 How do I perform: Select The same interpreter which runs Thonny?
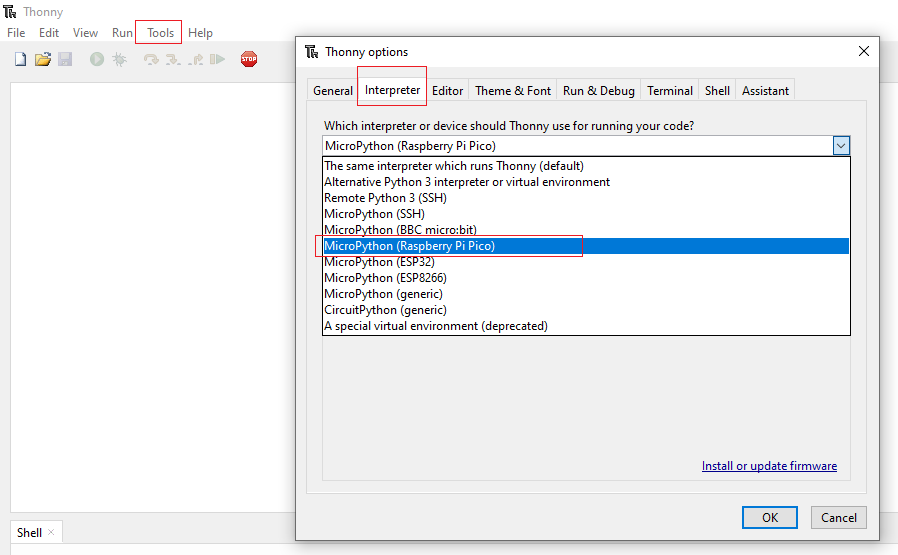586,166
